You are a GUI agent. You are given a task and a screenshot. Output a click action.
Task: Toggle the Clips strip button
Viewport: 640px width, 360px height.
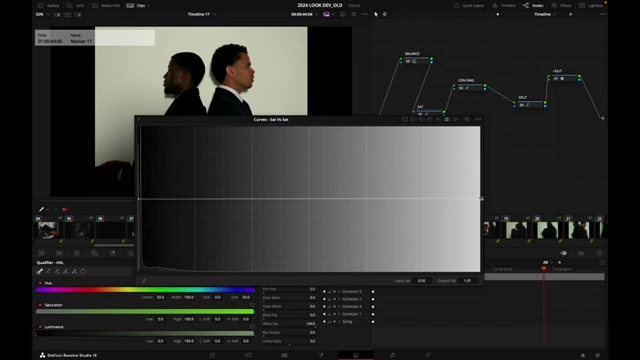136,6
